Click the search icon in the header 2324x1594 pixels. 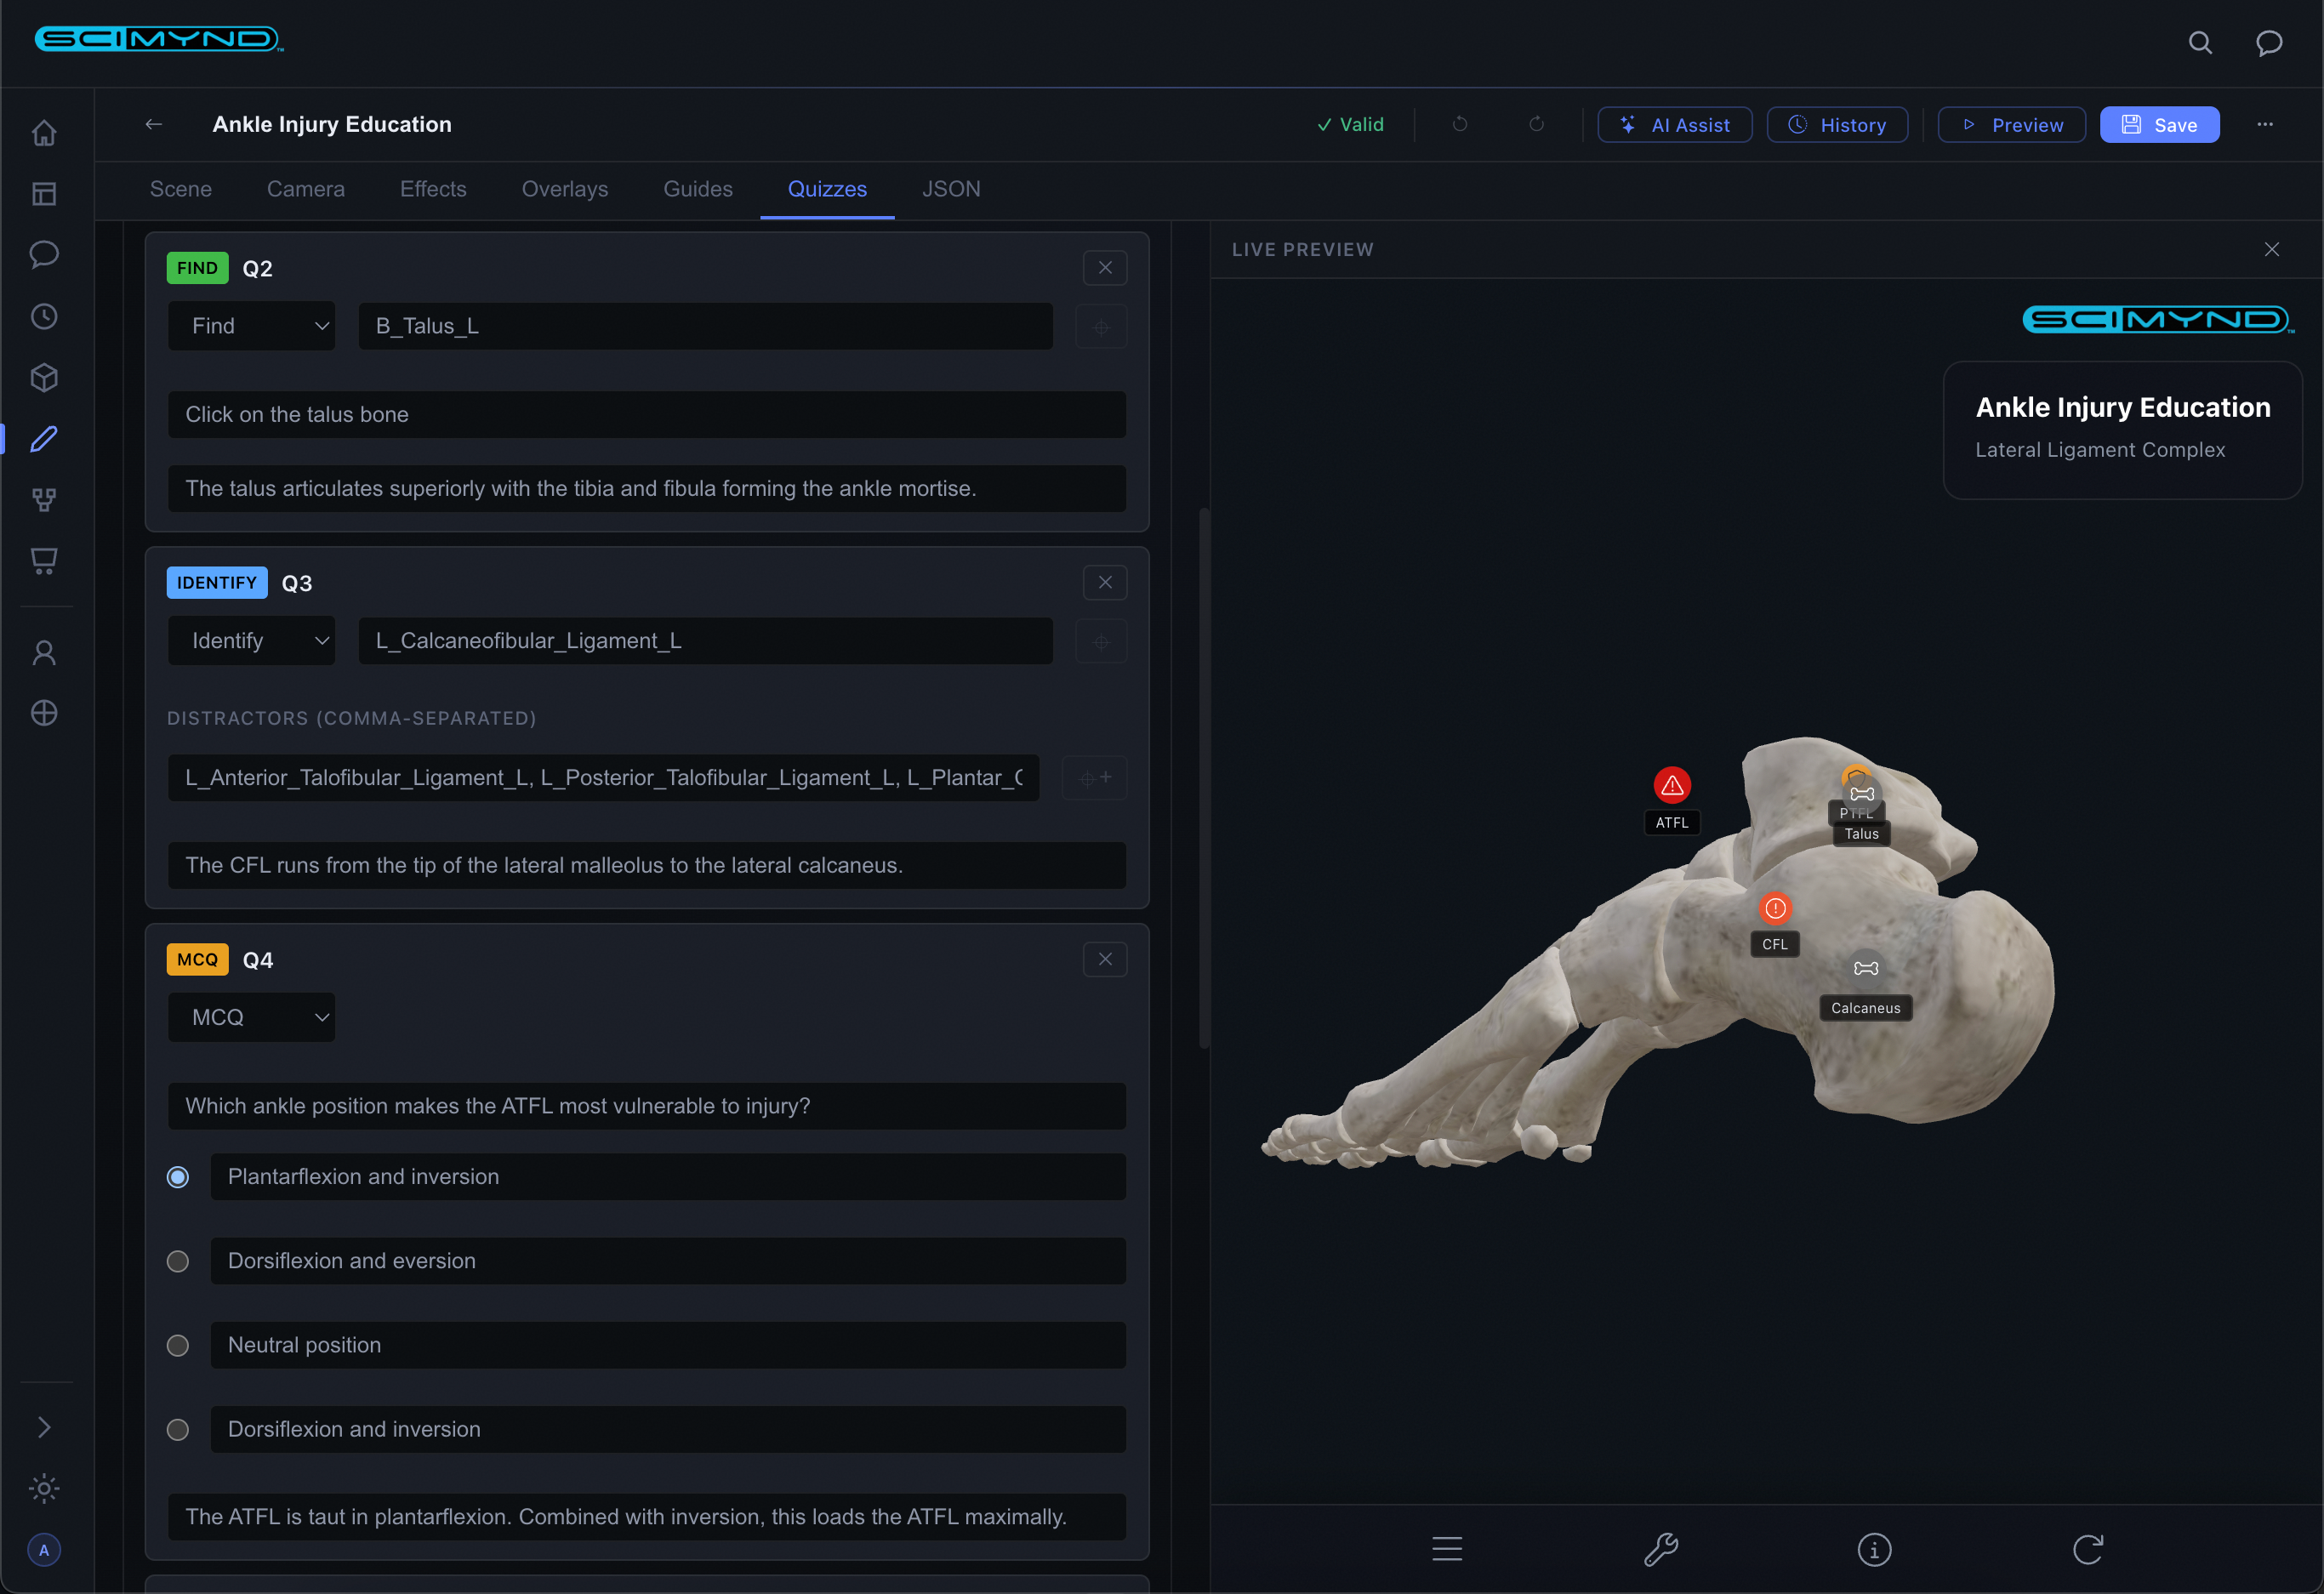click(x=2200, y=43)
